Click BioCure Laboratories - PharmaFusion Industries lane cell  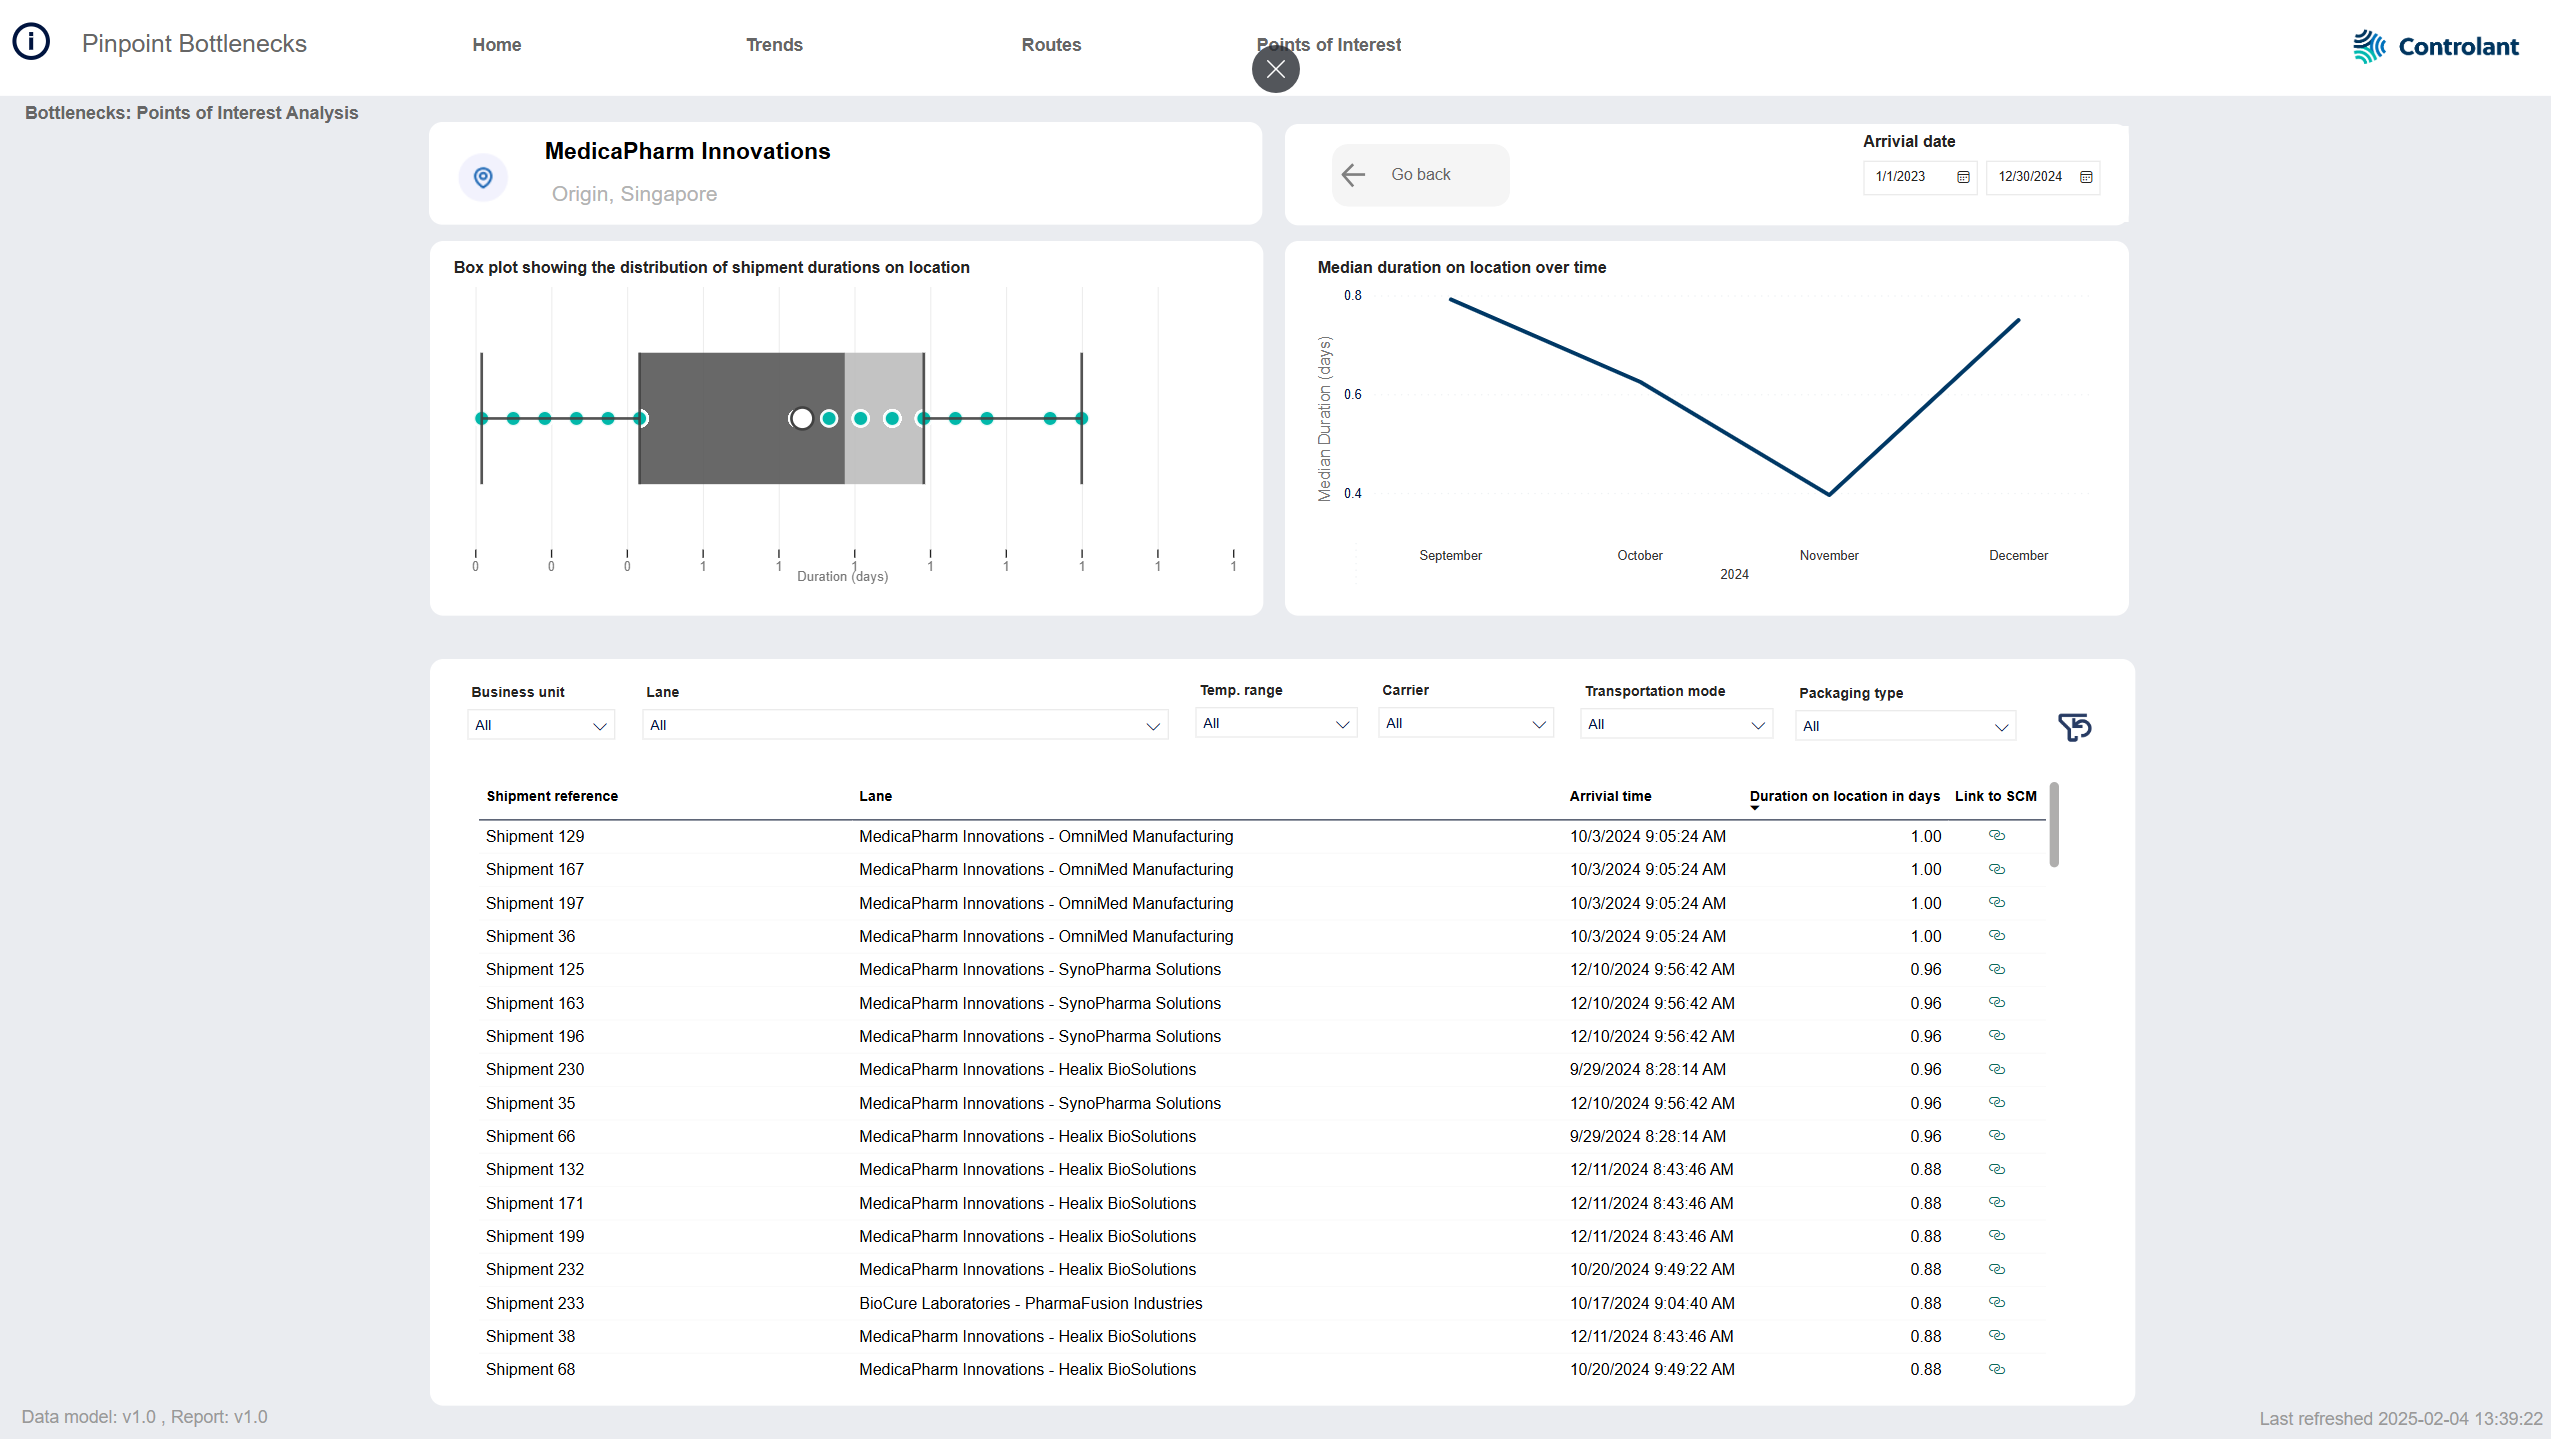[1030, 1303]
